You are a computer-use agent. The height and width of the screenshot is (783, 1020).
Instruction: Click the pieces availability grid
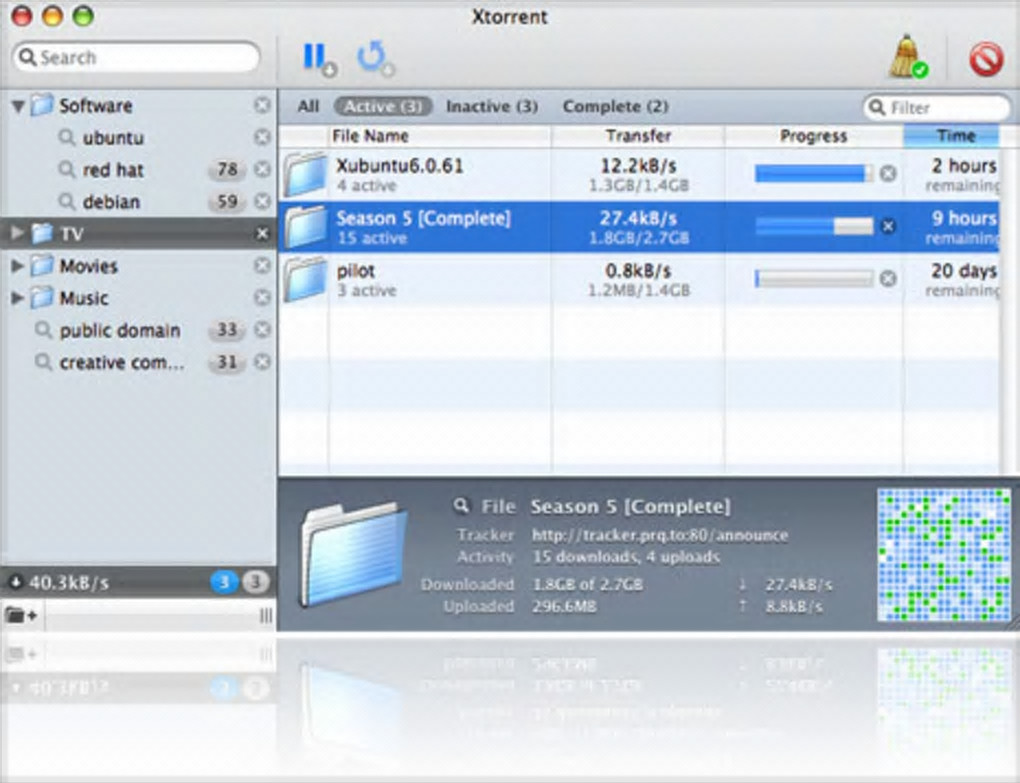click(944, 555)
